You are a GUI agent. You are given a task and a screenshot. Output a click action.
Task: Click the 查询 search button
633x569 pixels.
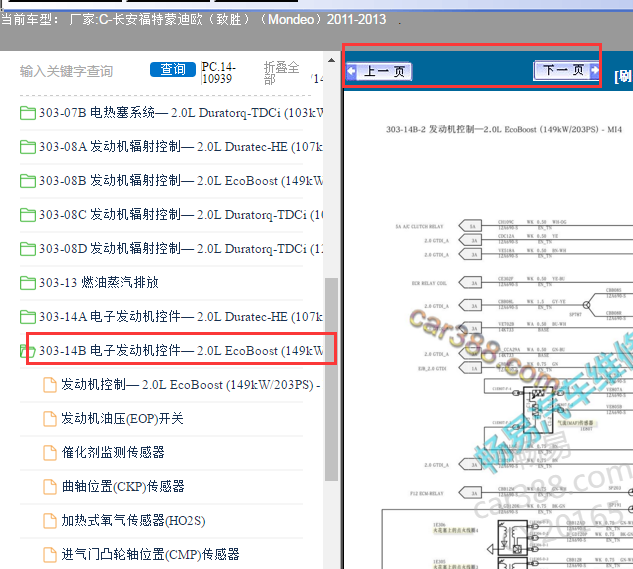[173, 69]
